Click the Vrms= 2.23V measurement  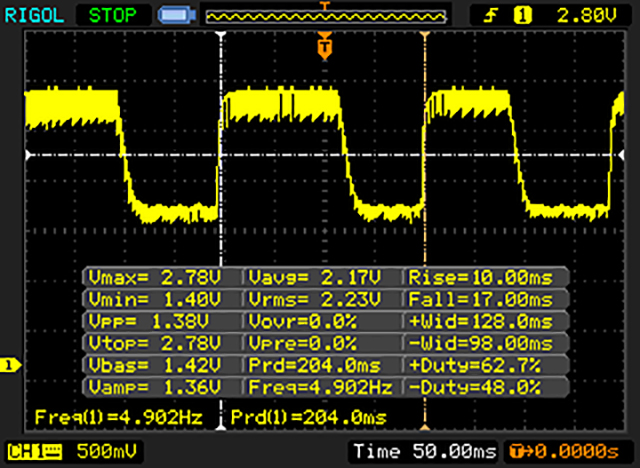pyautogui.click(x=315, y=300)
